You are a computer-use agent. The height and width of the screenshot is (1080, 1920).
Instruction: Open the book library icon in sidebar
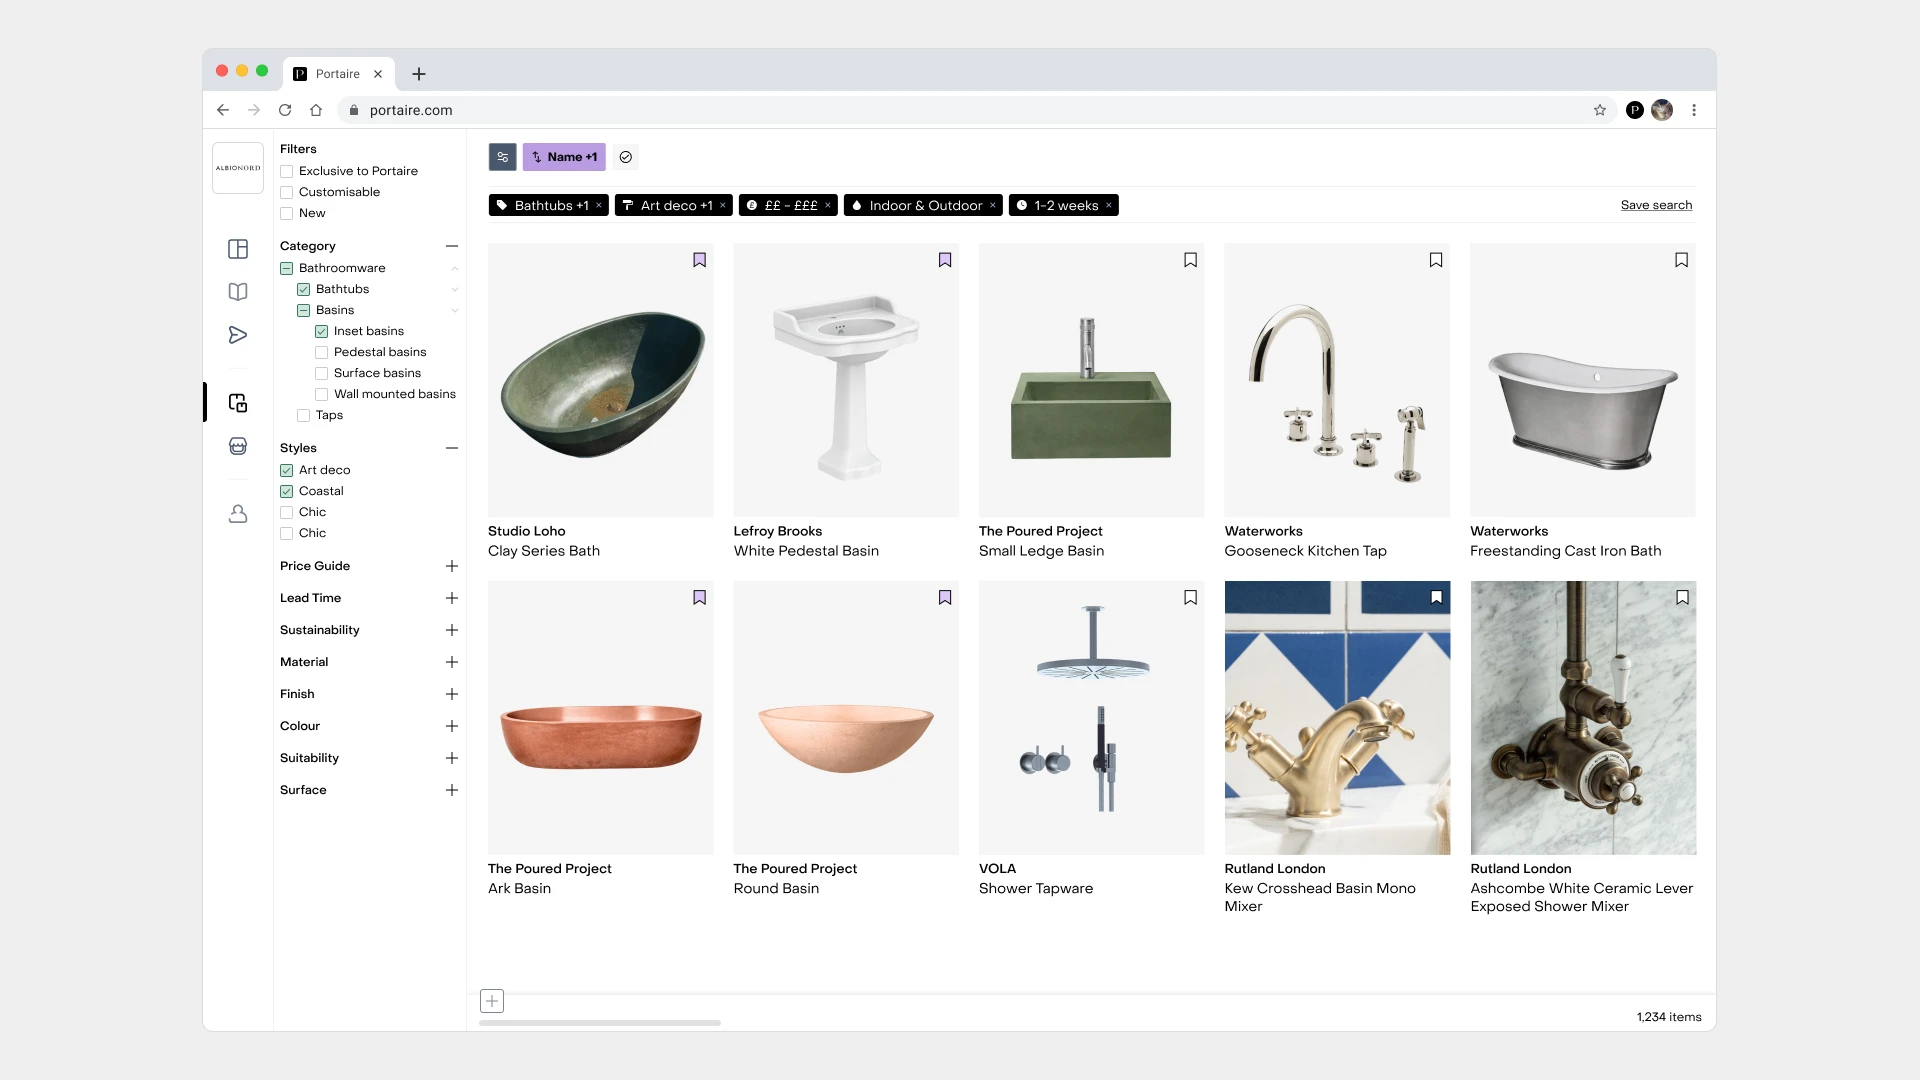point(238,292)
